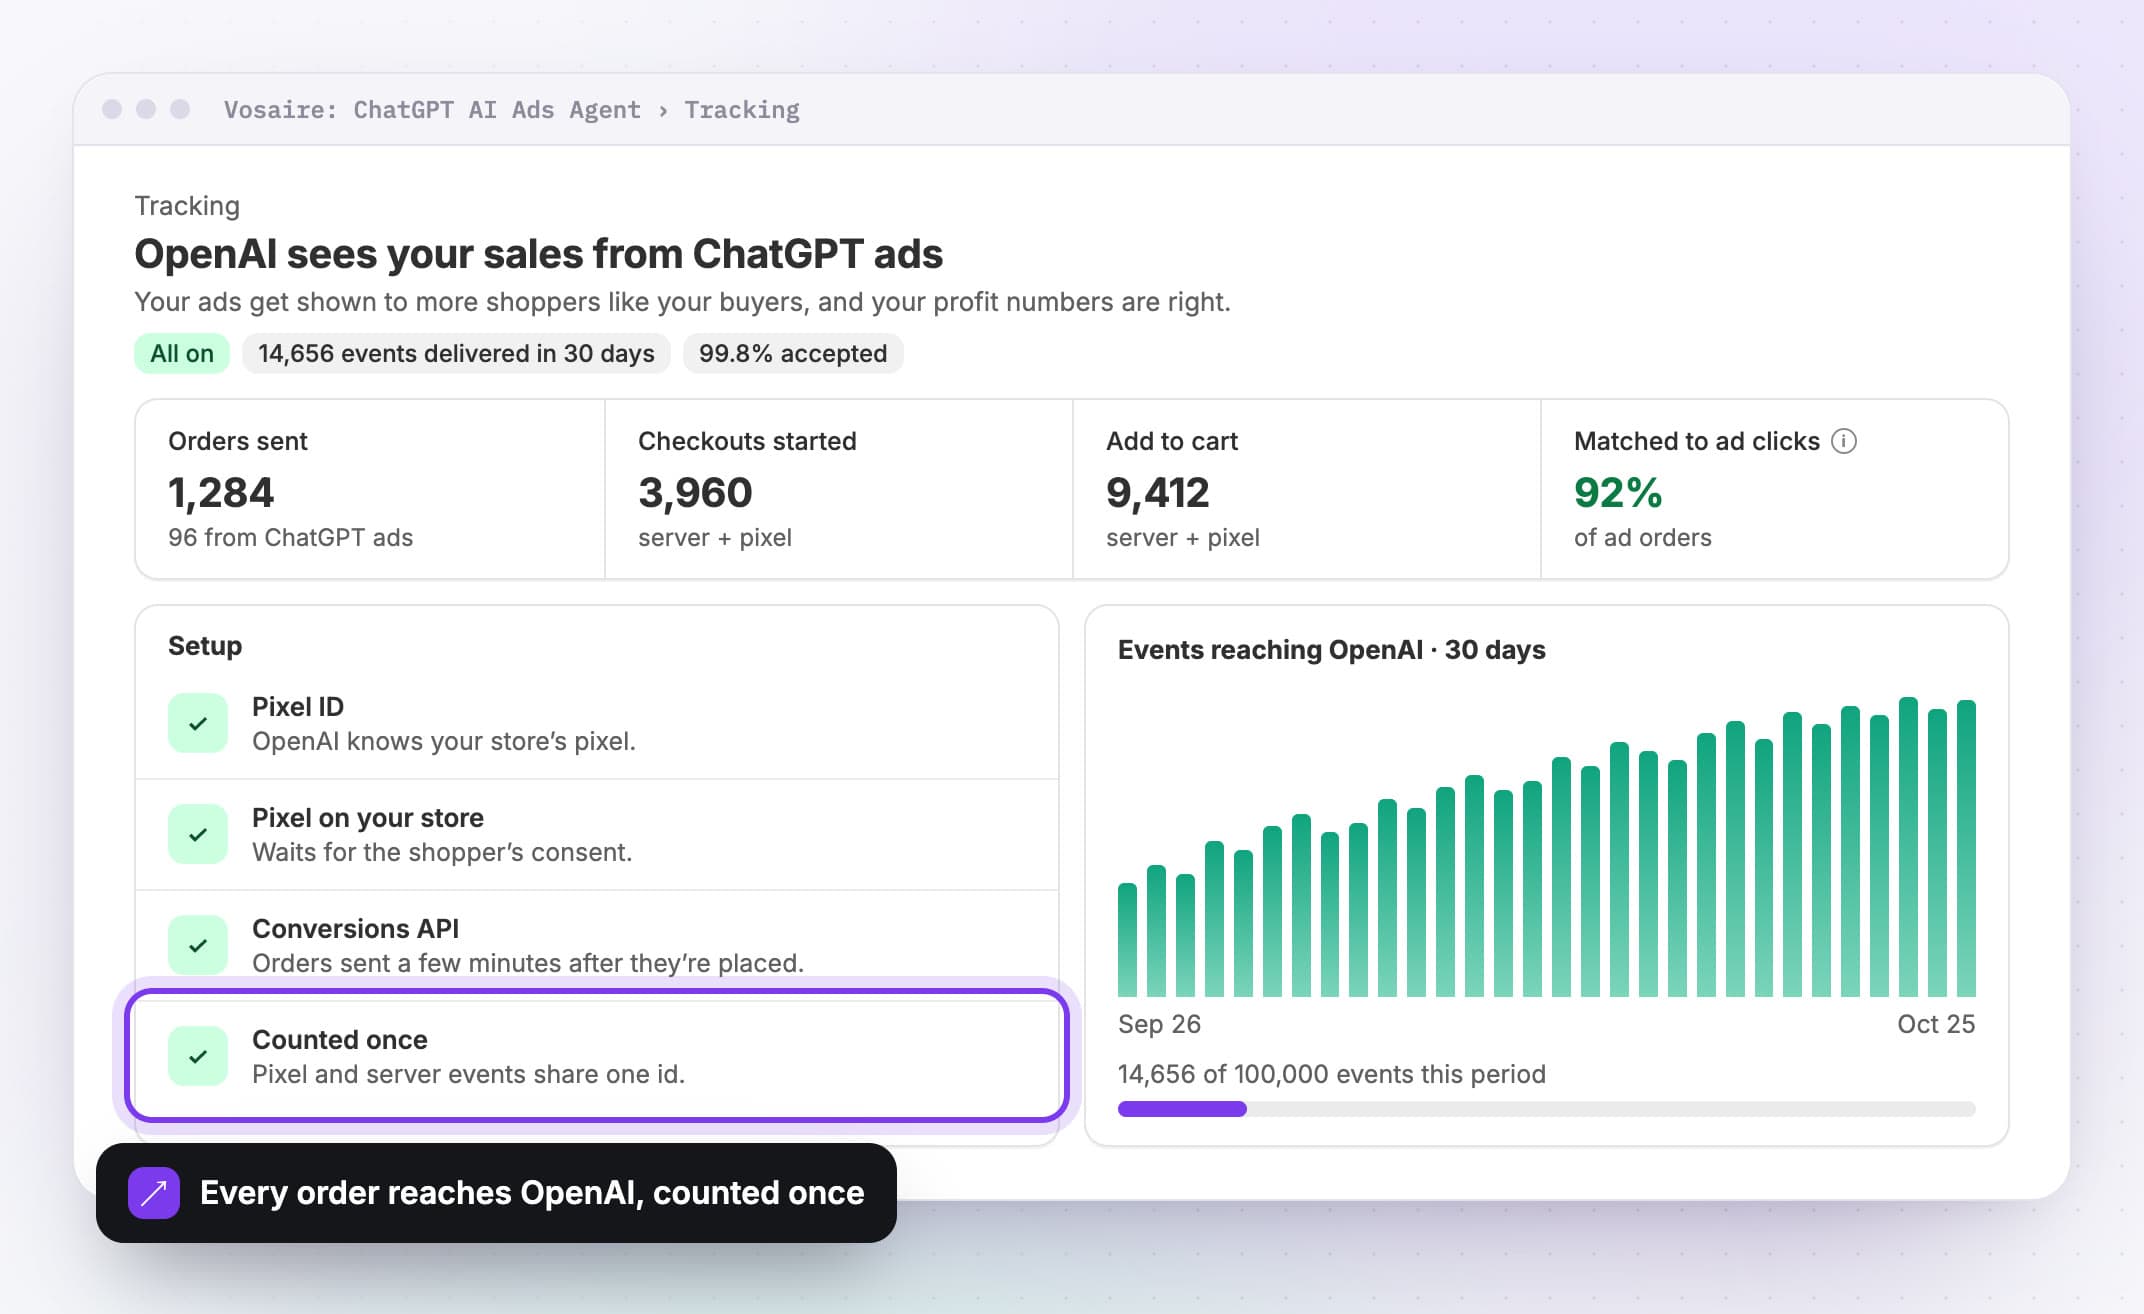The image size is (2144, 1314).
Task: Click the Counted once checkmark
Action: tap(198, 1056)
